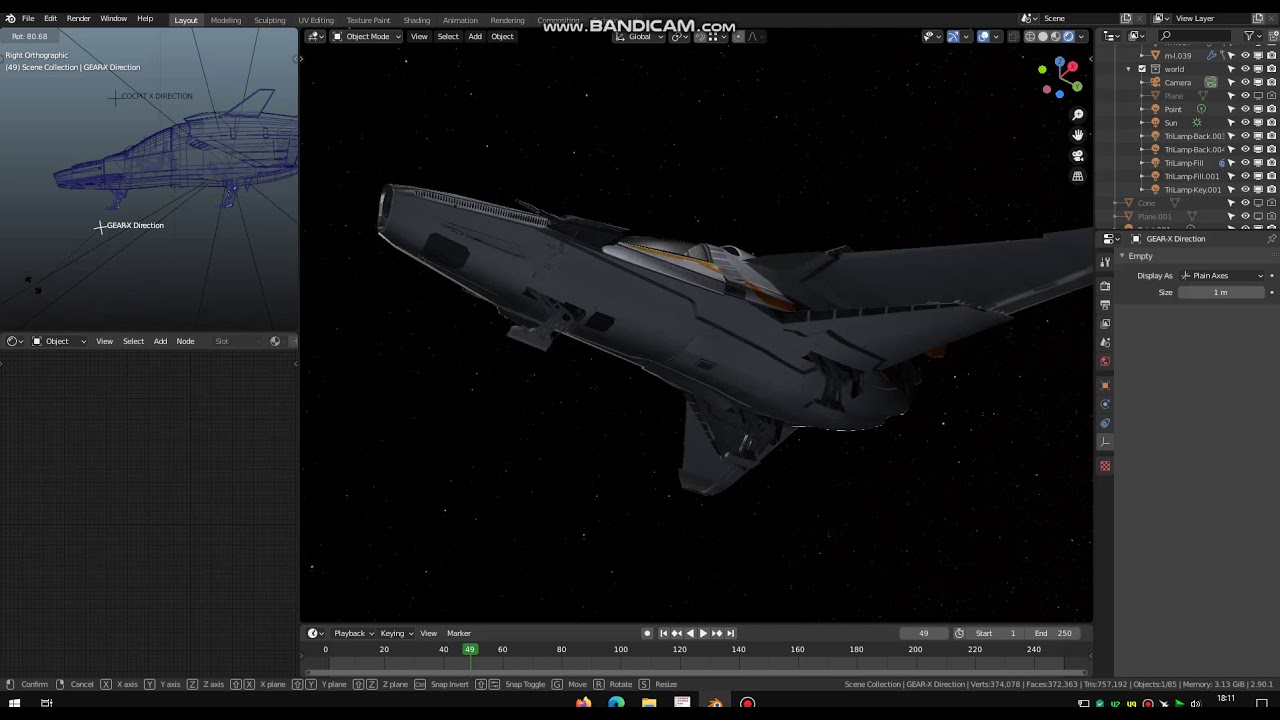Screen dimensions: 1280x720
Task: Open the File menu
Action: [x=28, y=19]
